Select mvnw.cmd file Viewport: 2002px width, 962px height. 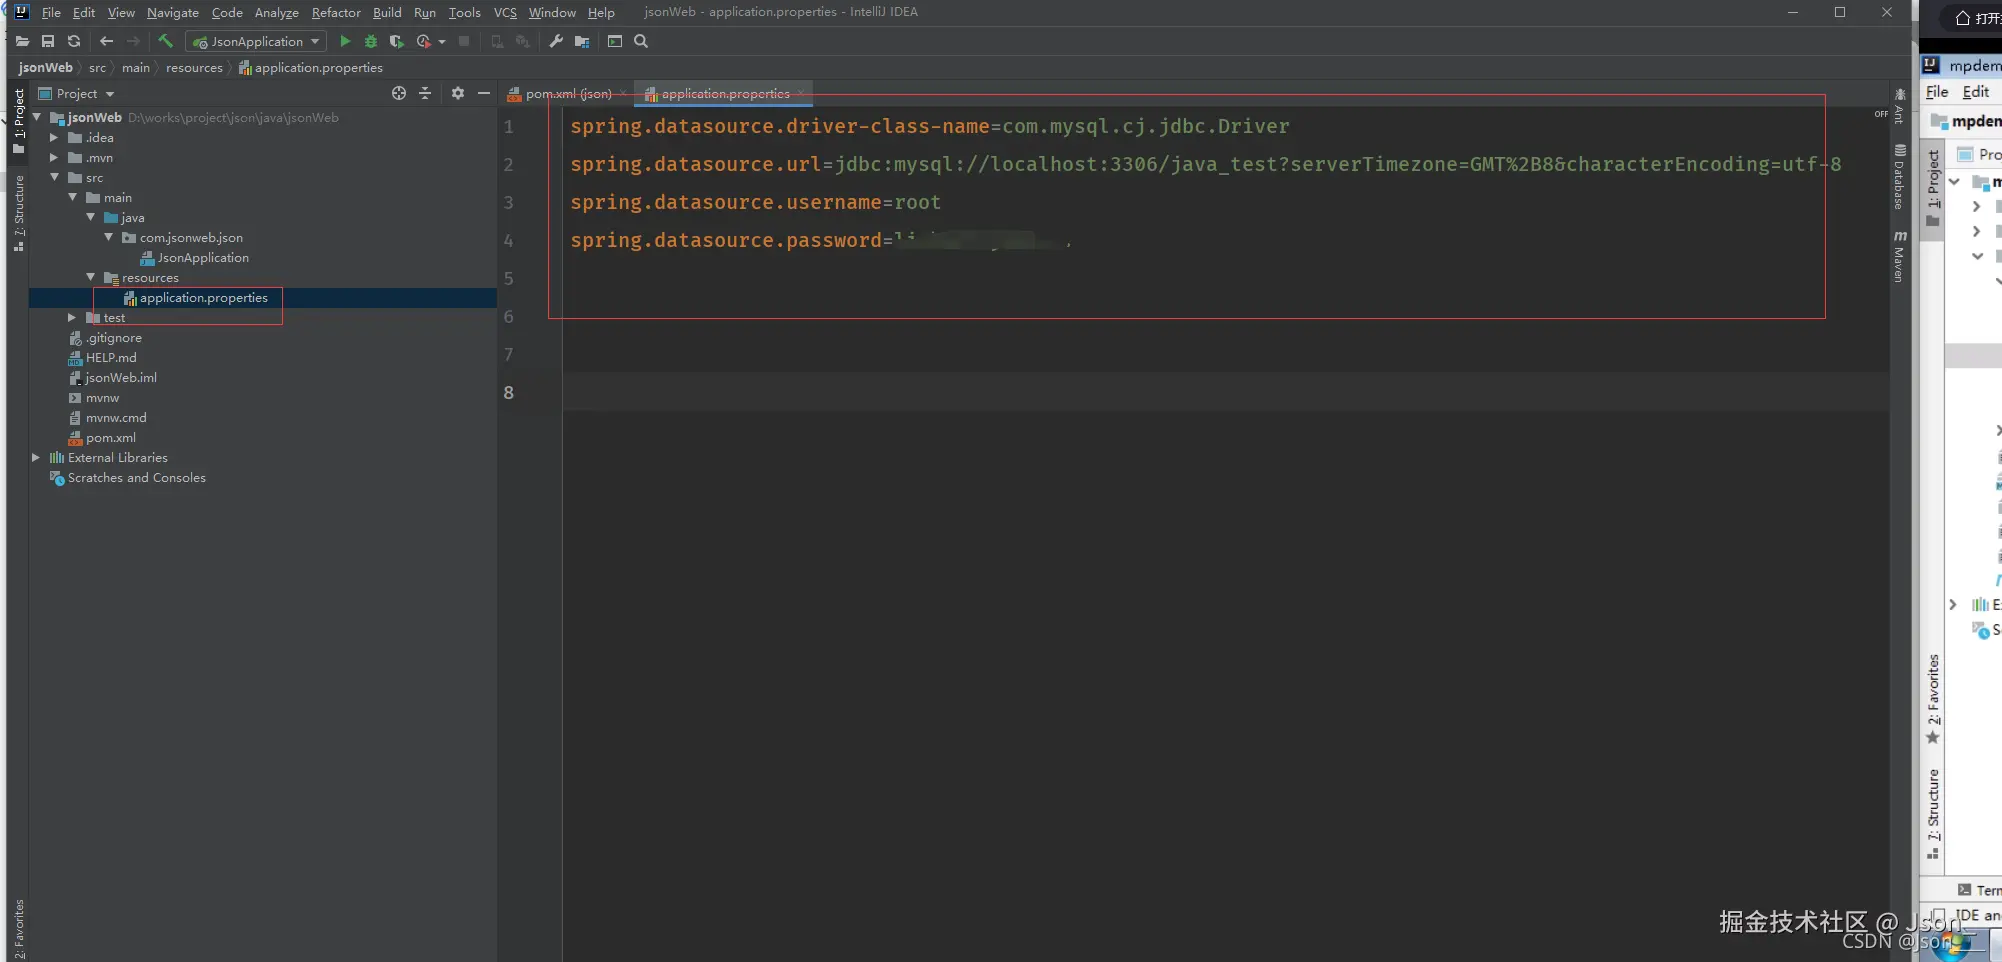[116, 418]
